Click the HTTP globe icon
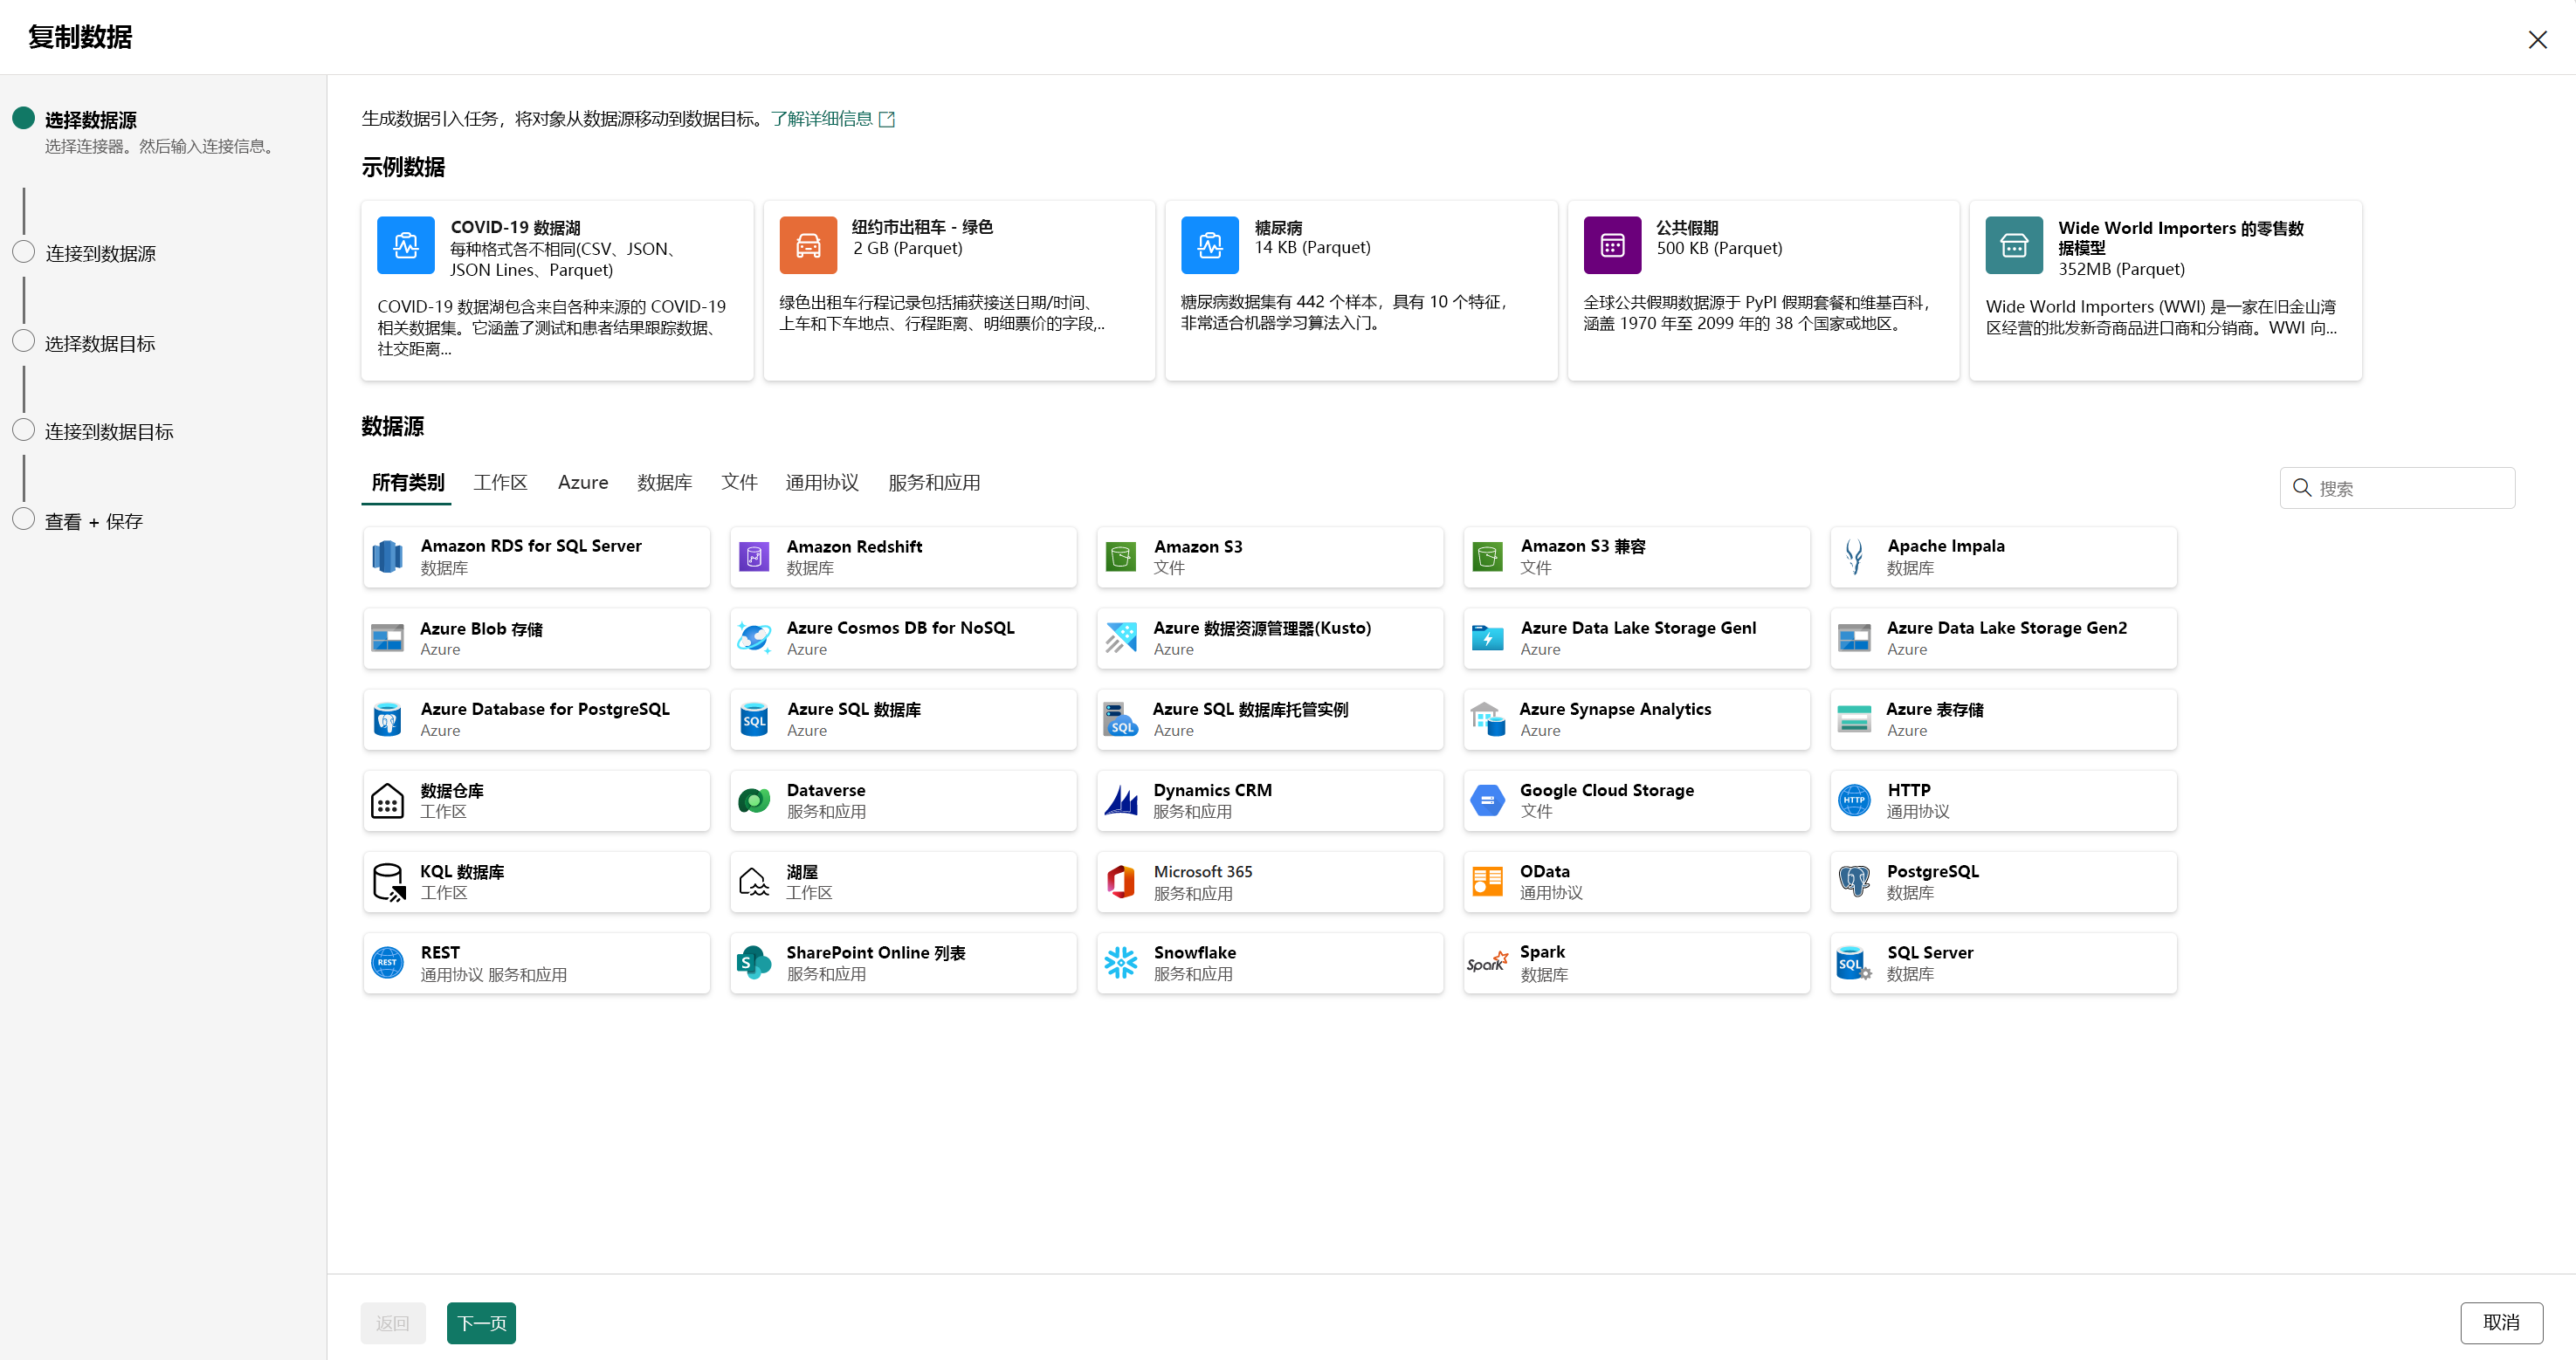The height and width of the screenshot is (1360, 2576). [1854, 801]
